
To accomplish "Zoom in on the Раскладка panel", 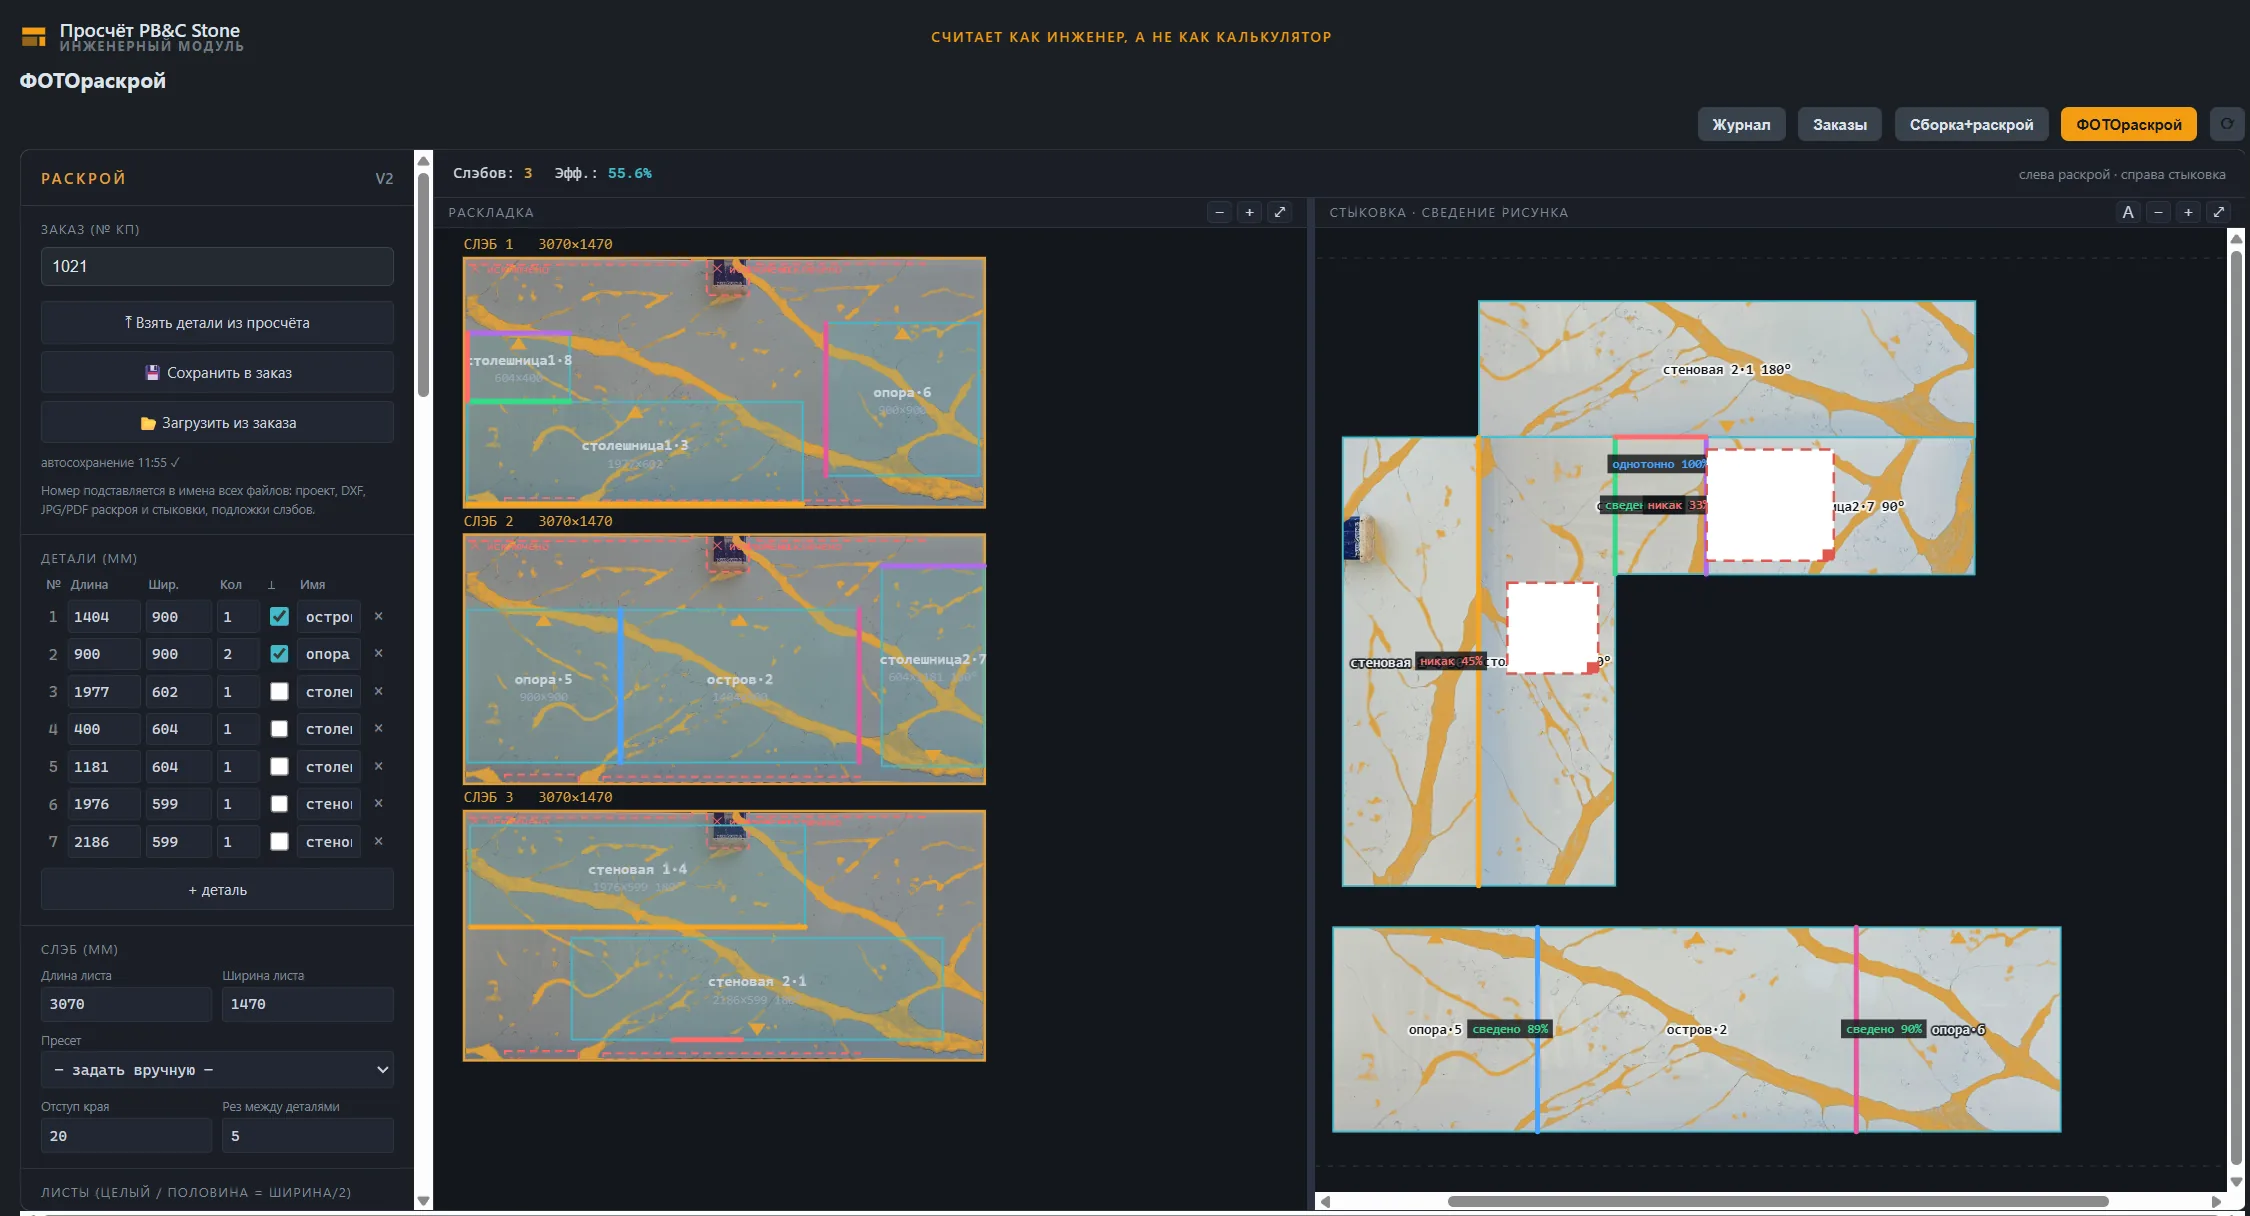I will 1249,212.
